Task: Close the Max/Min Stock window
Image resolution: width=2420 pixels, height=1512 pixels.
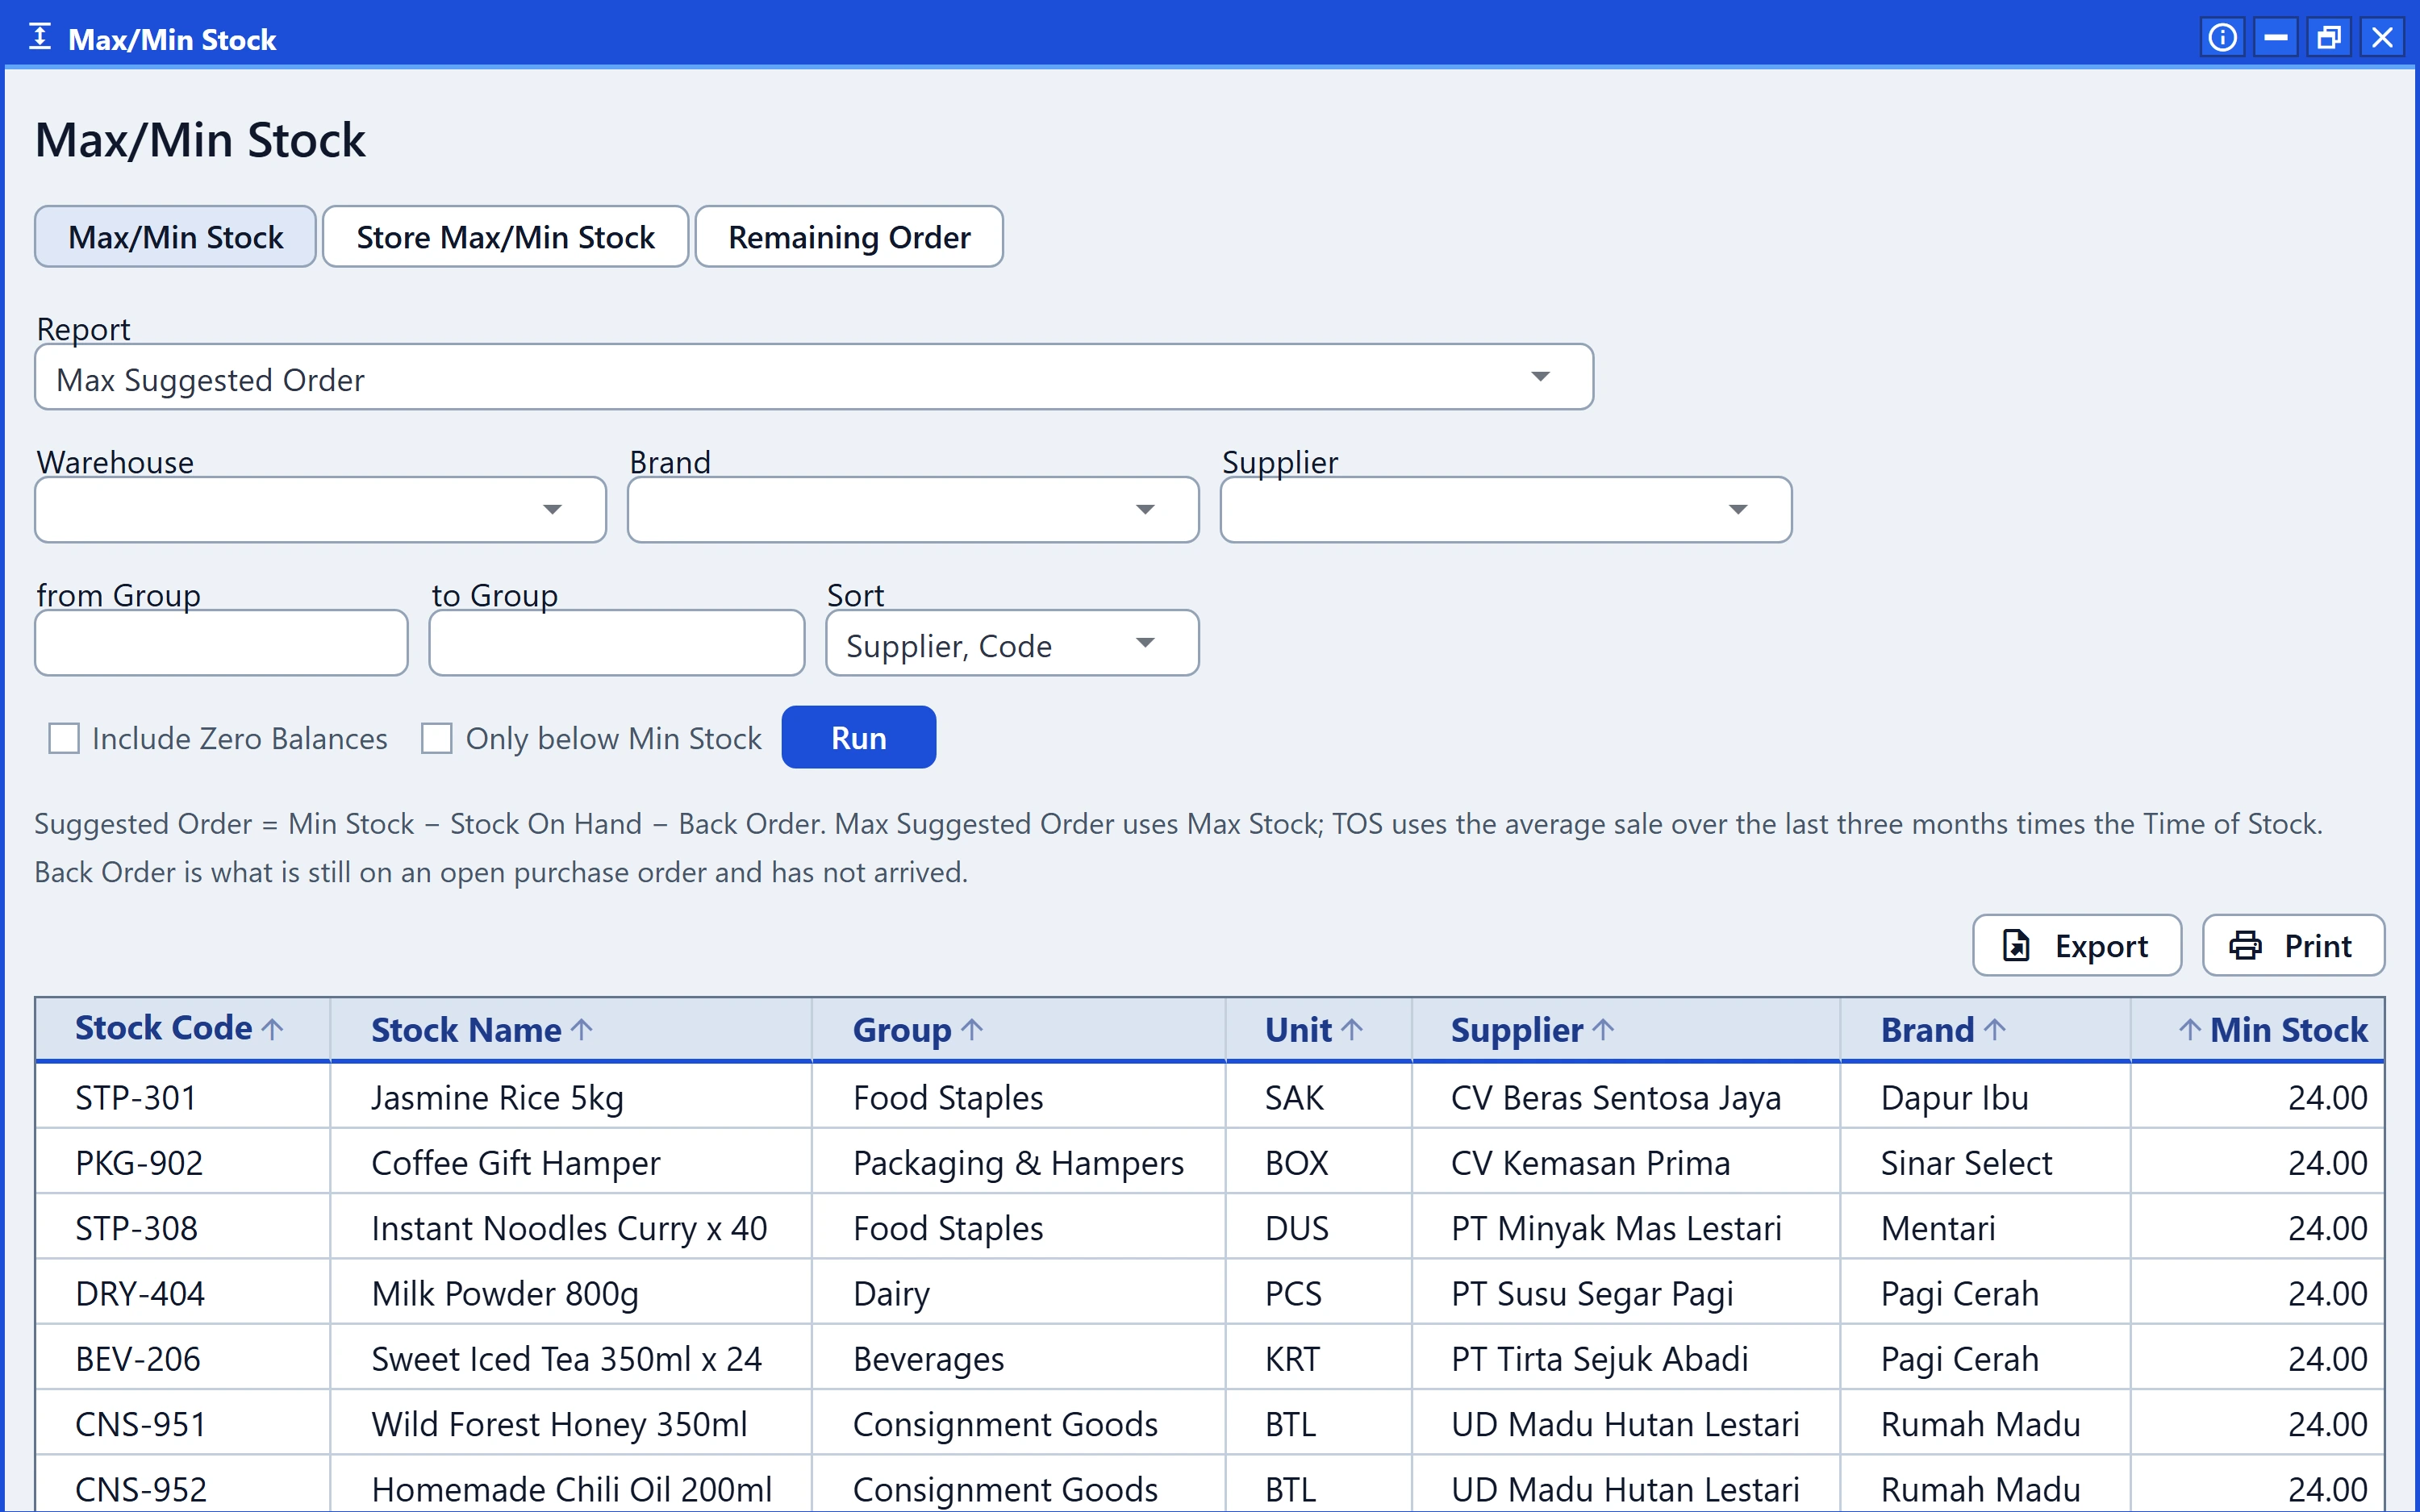Action: 2383,38
